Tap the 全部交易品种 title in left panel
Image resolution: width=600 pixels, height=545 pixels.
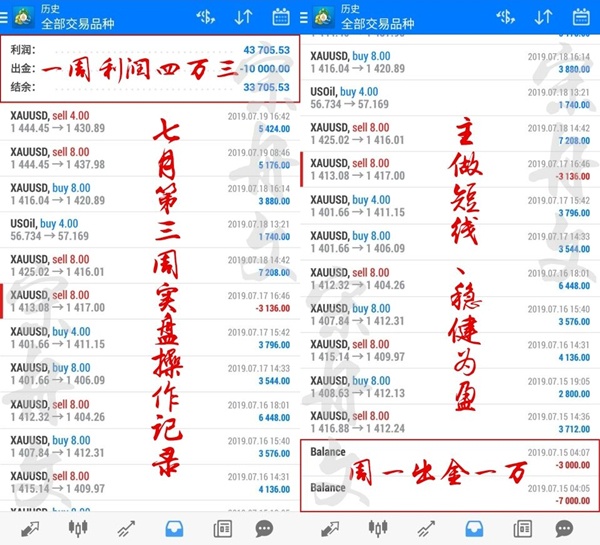click(x=78, y=24)
